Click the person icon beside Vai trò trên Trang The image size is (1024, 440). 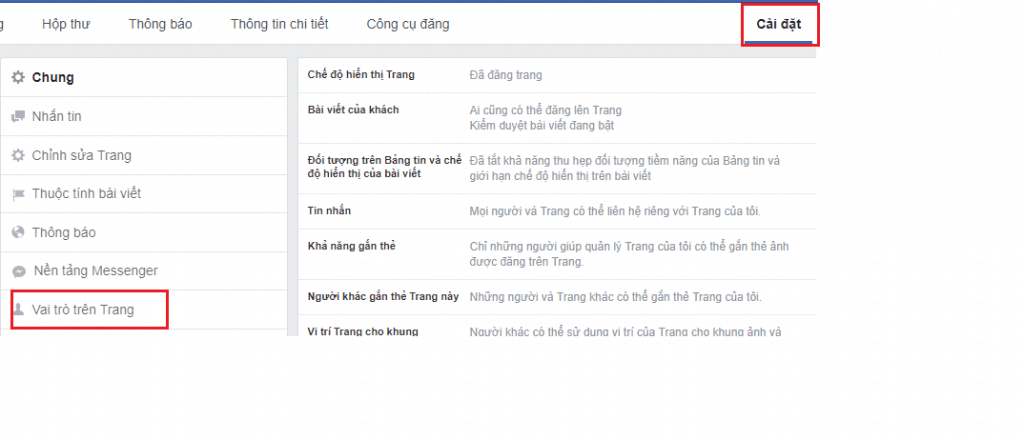pos(18,309)
